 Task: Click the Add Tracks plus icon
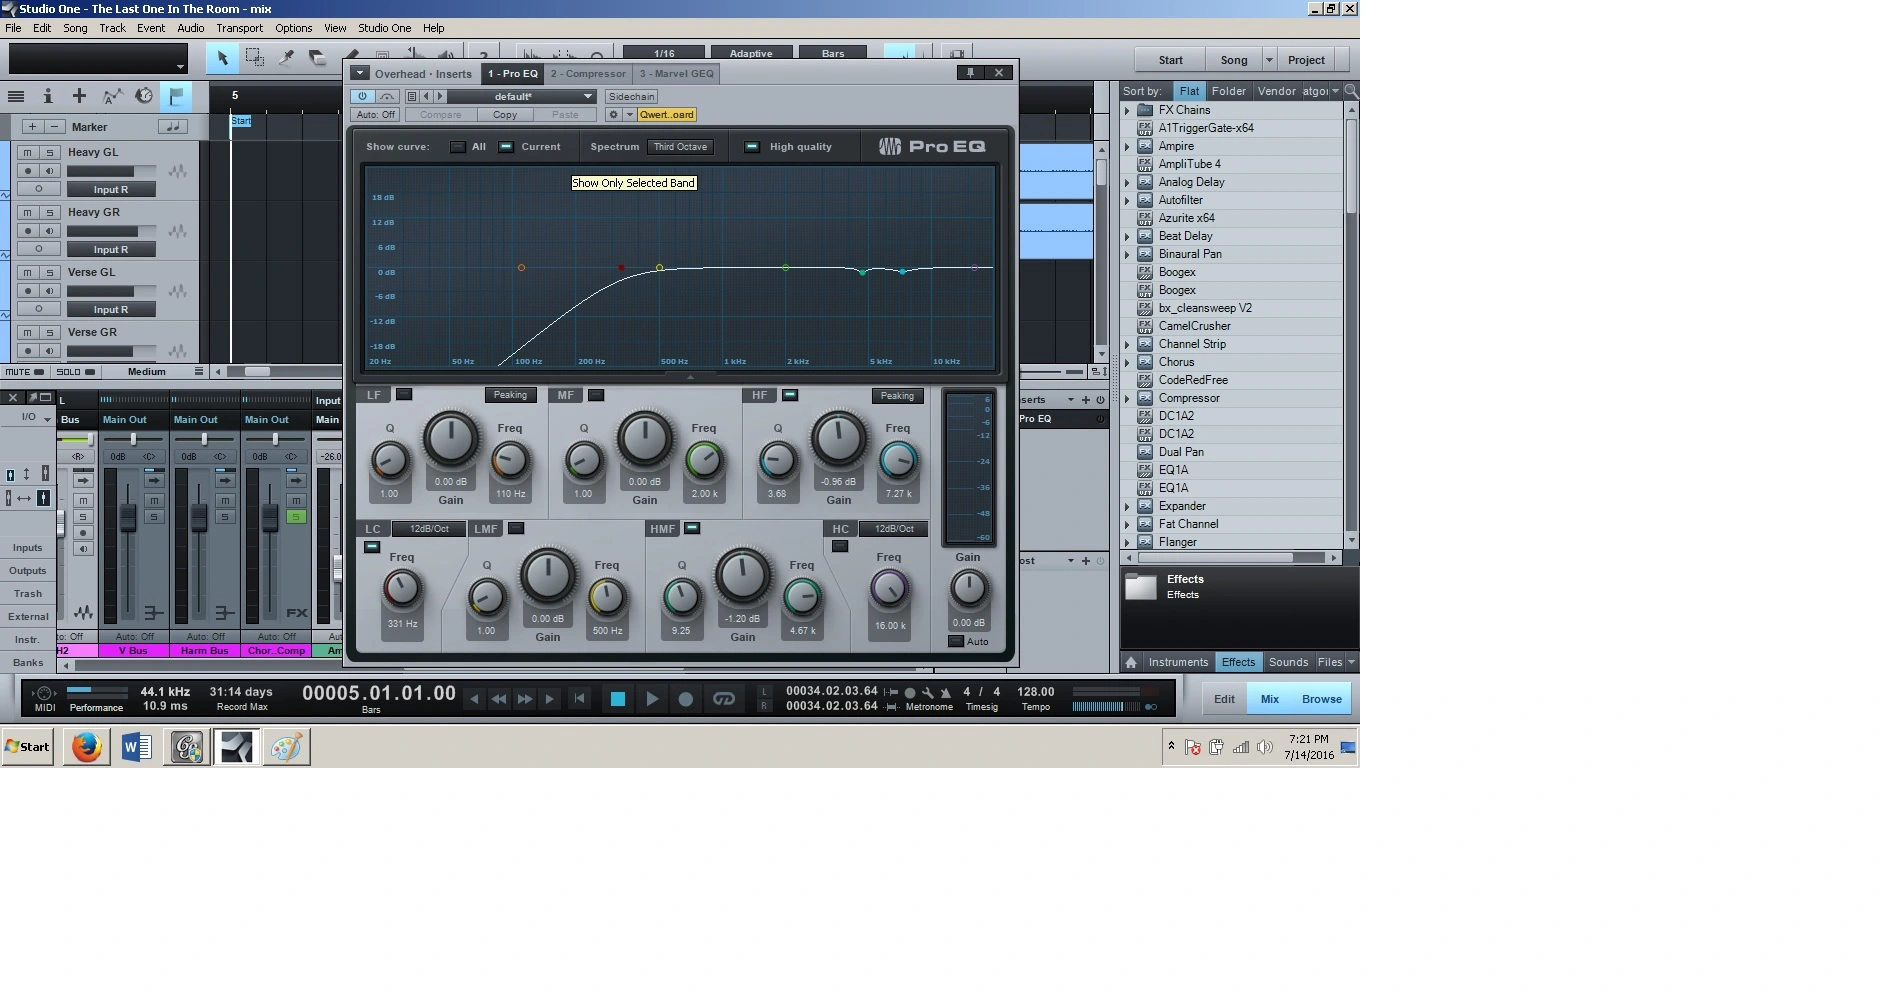pos(79,96)
